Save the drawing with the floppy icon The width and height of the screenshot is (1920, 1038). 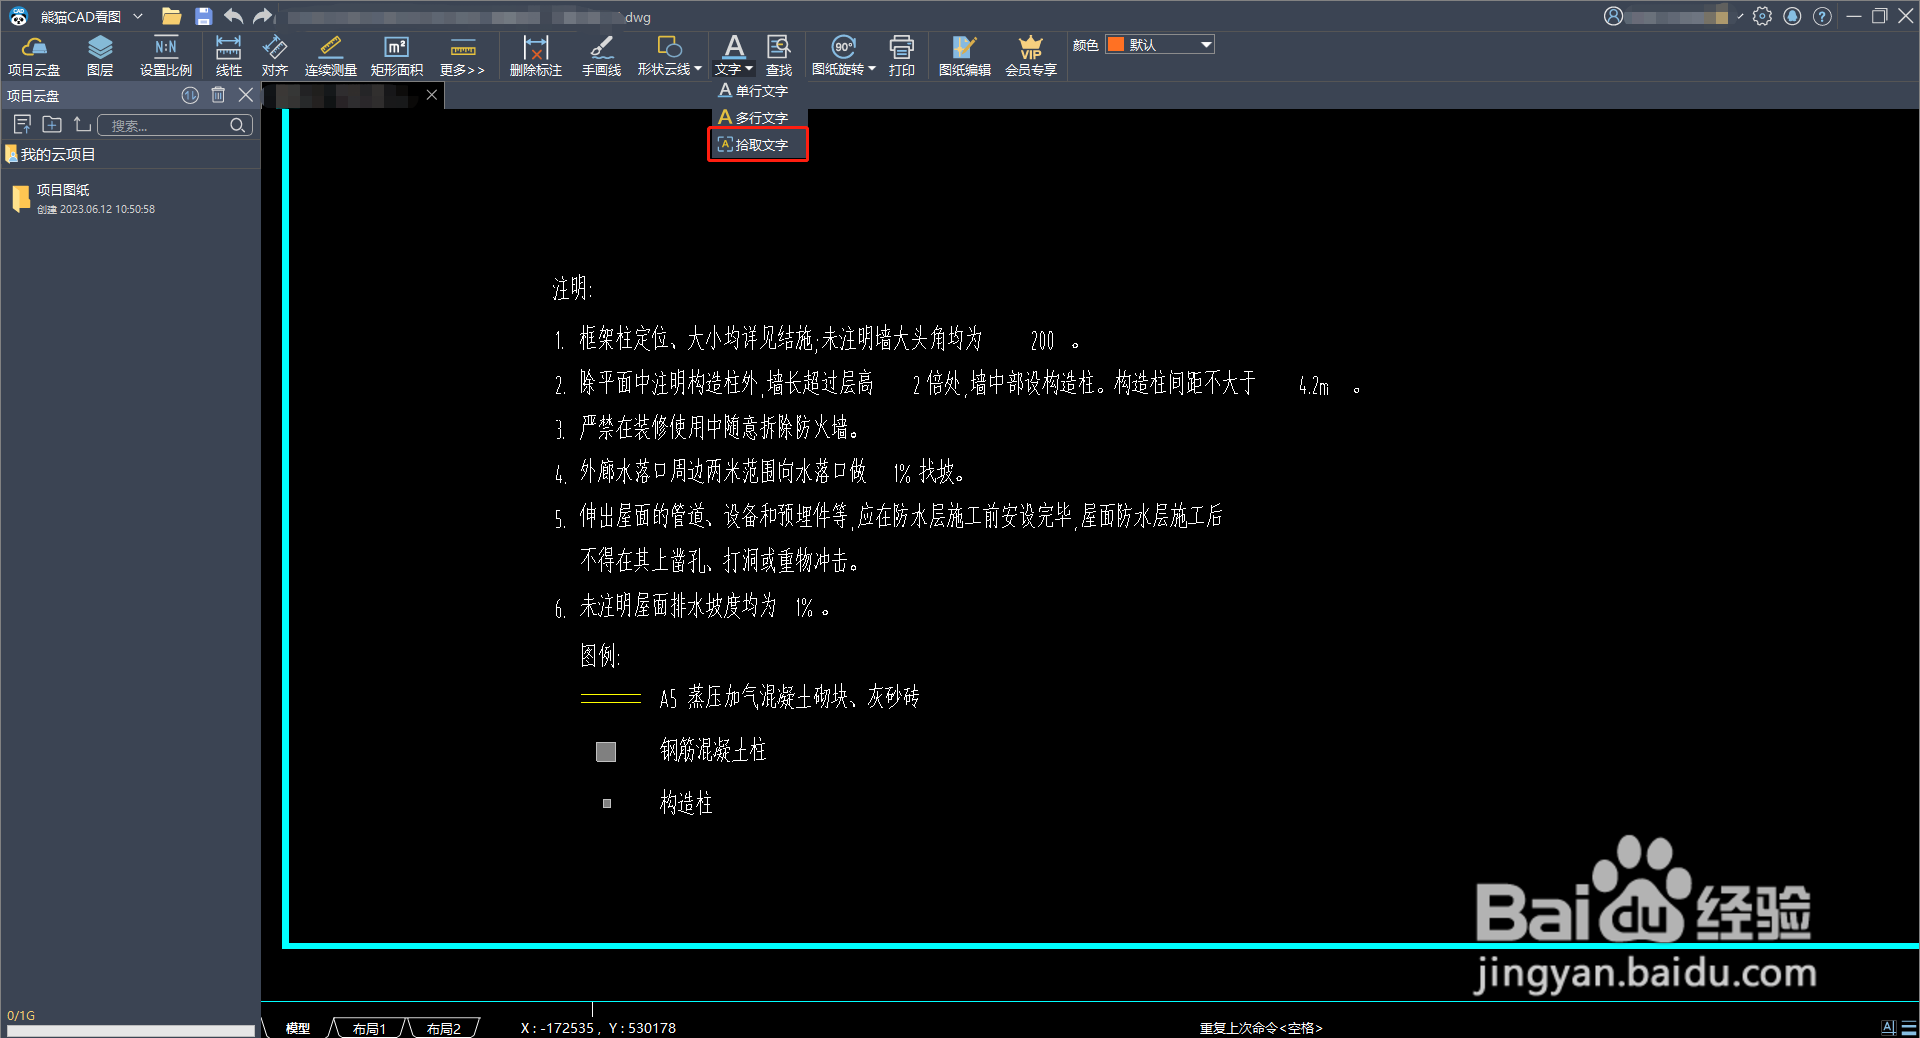tap(204, 16)
